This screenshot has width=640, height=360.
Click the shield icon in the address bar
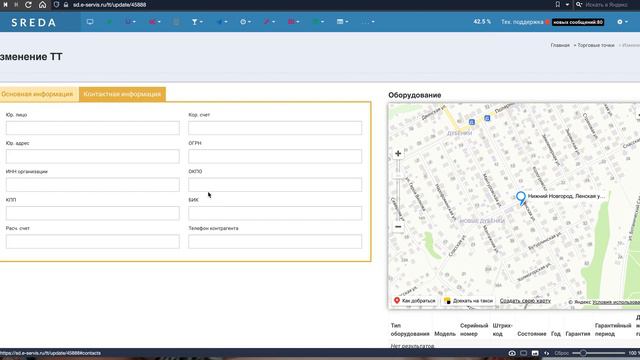pyautogui.click(x=56, y=5)
